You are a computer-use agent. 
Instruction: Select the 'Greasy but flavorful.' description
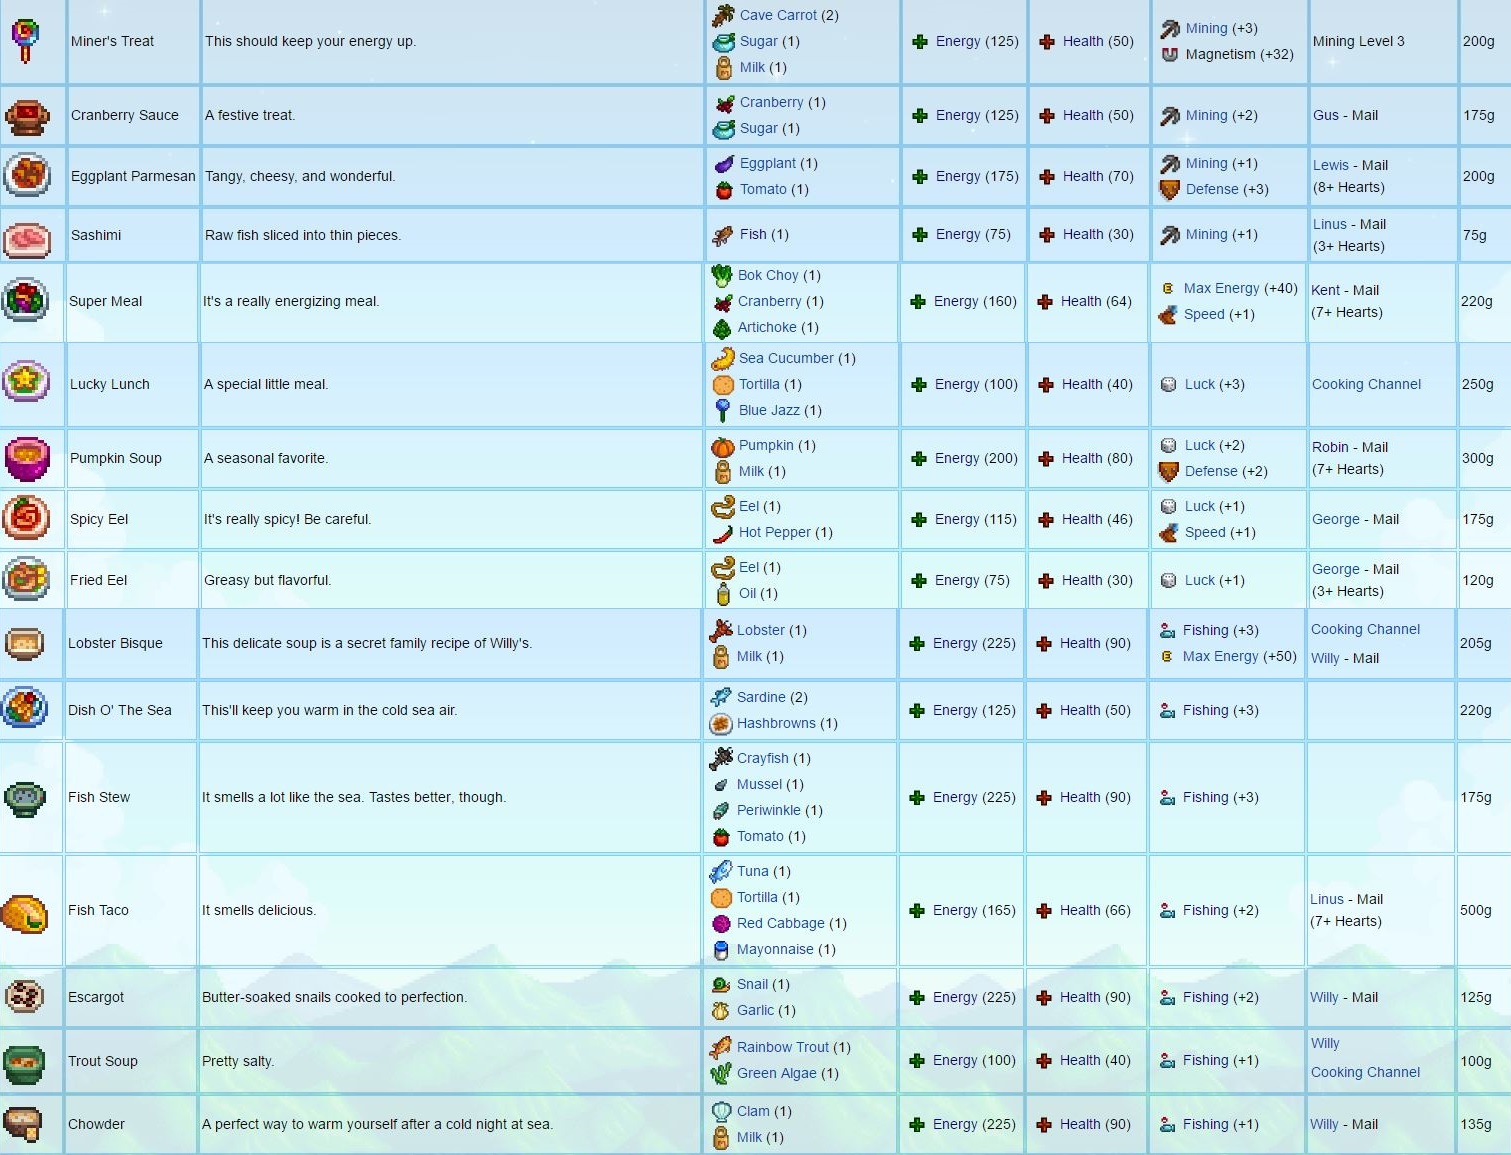tap(267, 580)
